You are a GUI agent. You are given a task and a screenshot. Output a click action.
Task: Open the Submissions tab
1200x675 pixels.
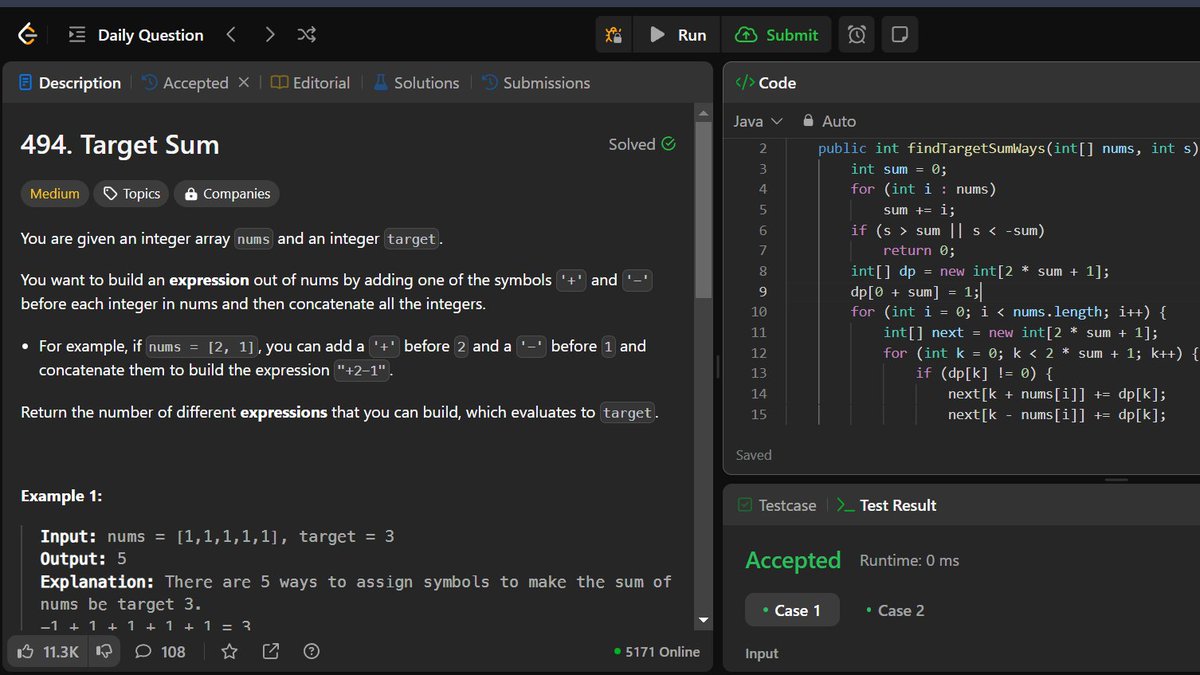[x=535, y=83]
